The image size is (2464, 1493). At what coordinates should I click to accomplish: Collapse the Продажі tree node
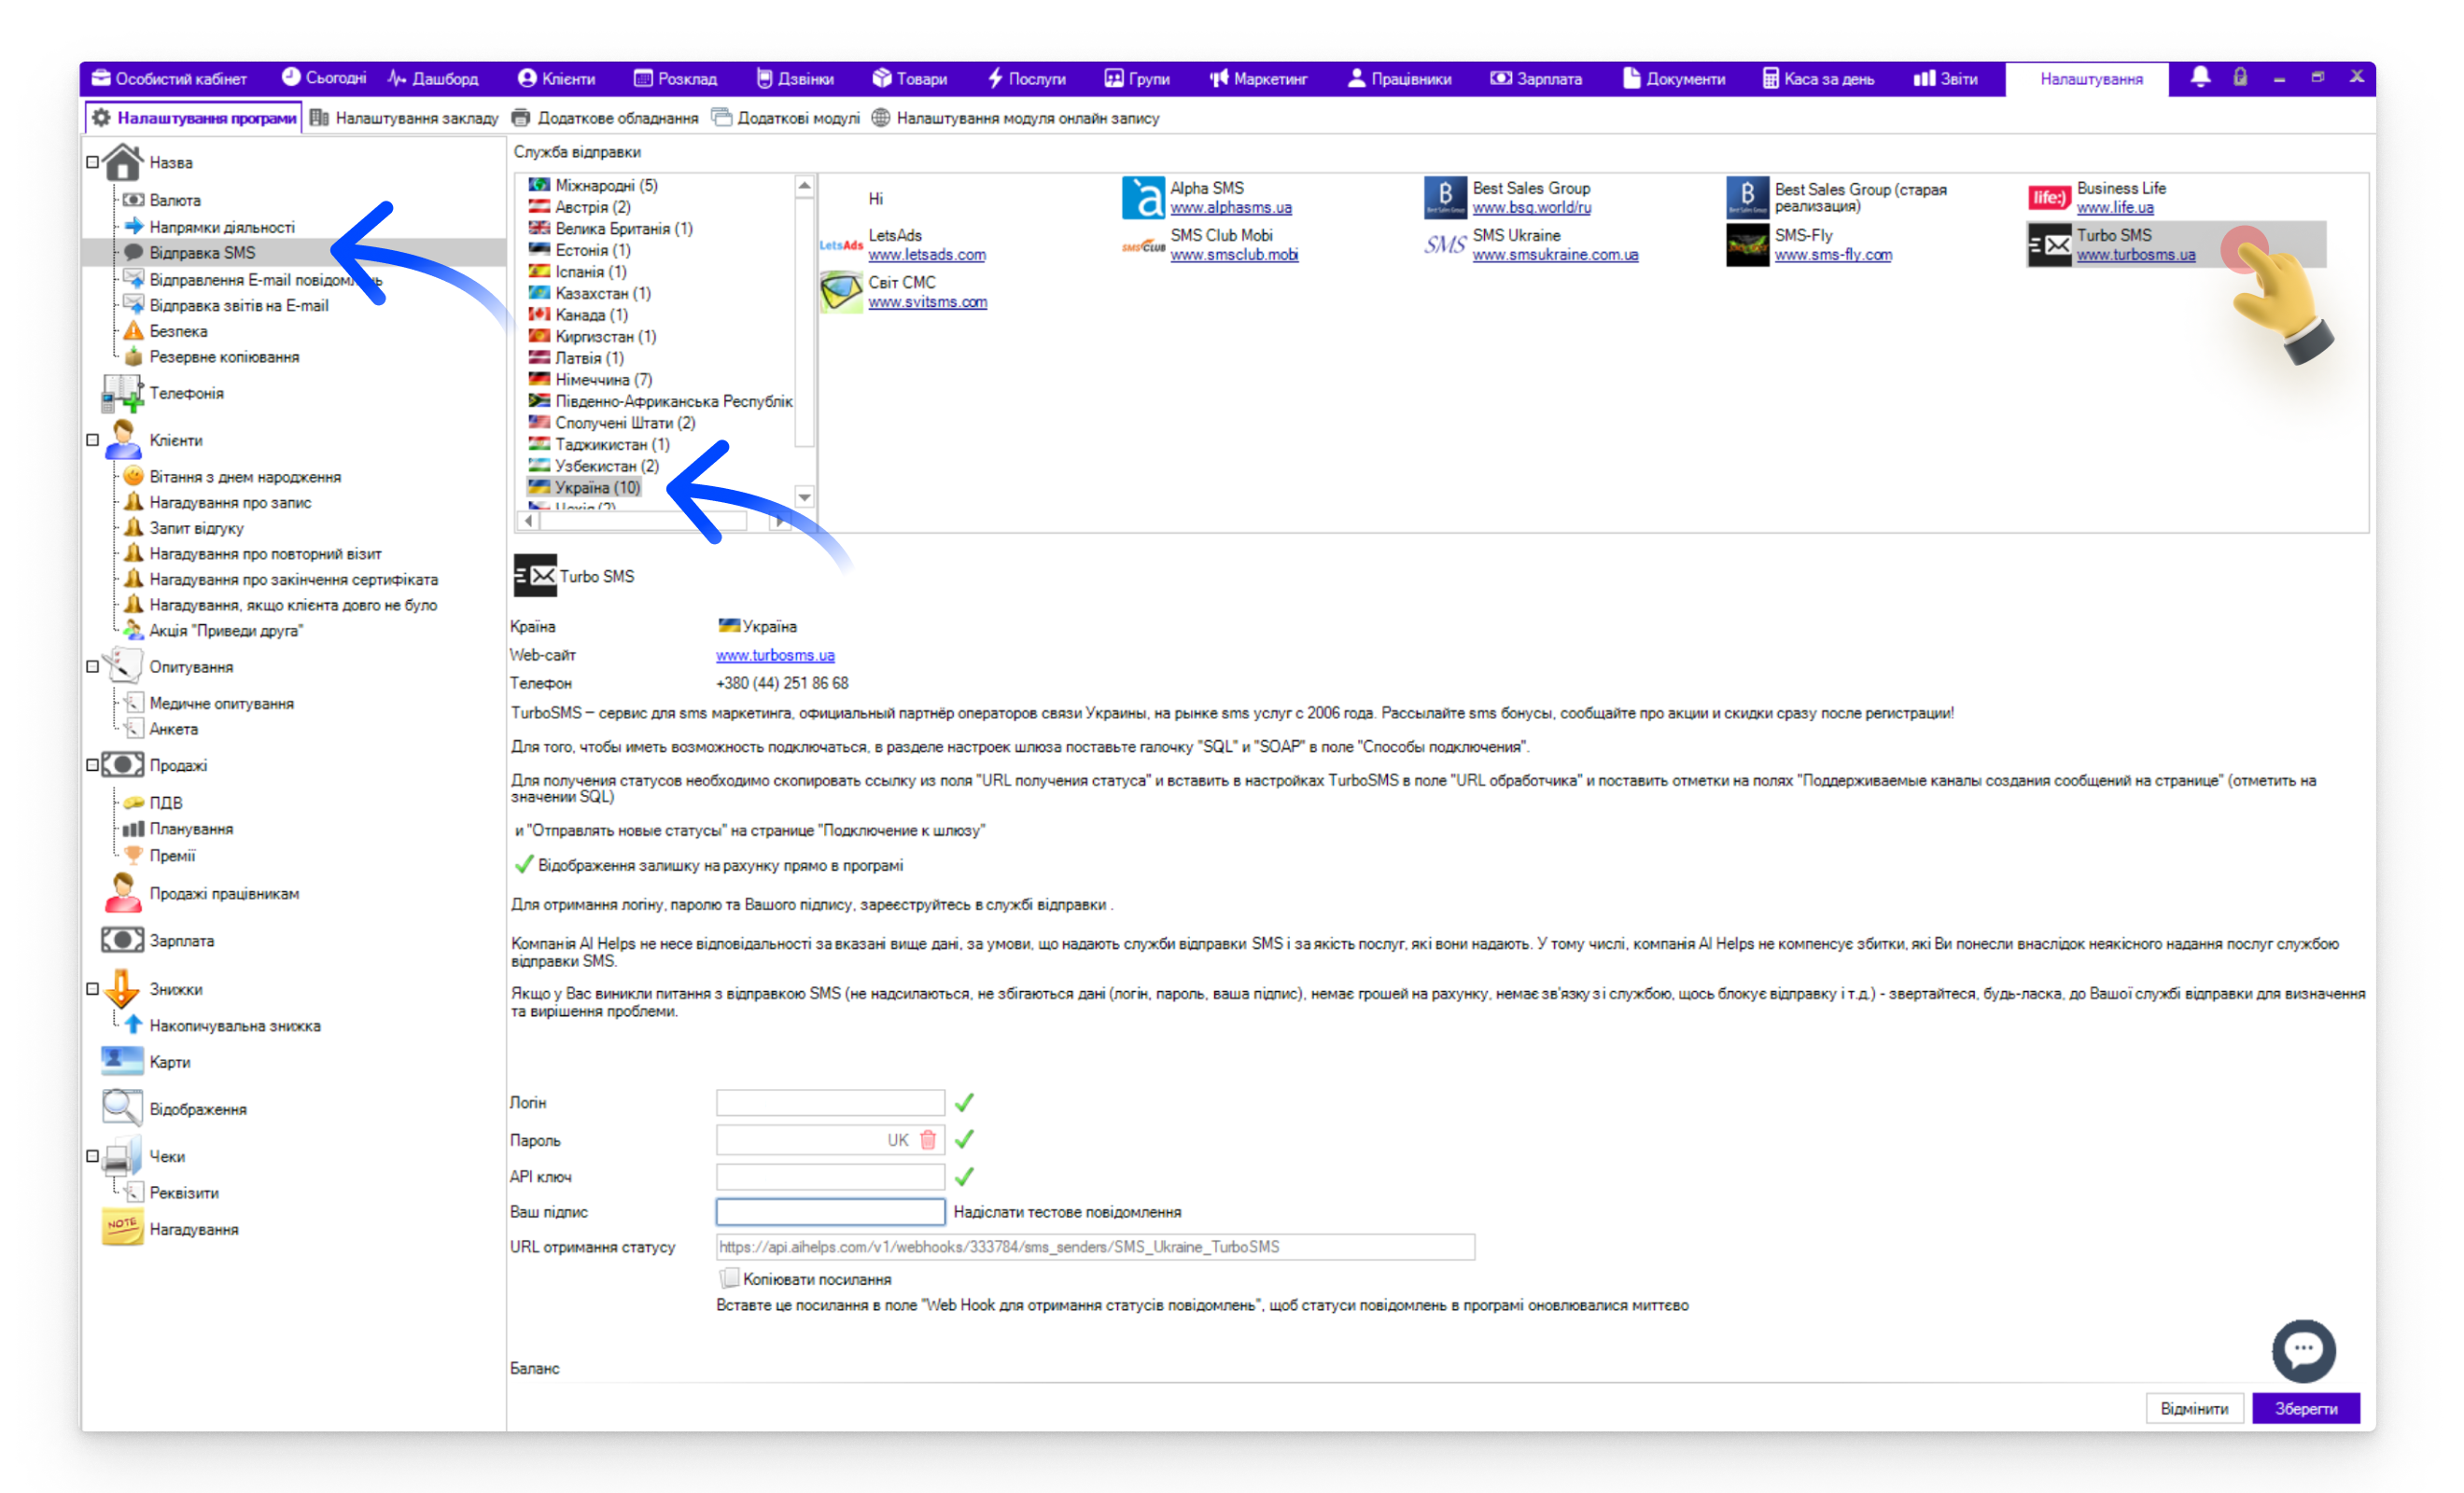click(x=93, y=765)
